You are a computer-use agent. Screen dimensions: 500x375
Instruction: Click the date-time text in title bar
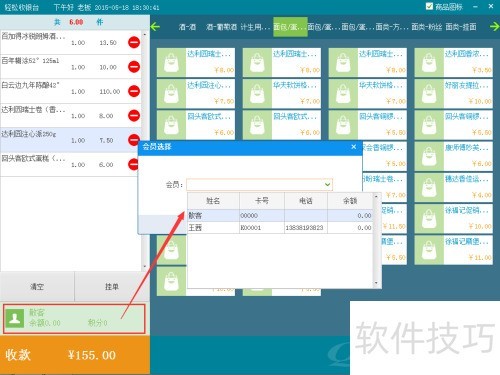(x=127, y=7)
